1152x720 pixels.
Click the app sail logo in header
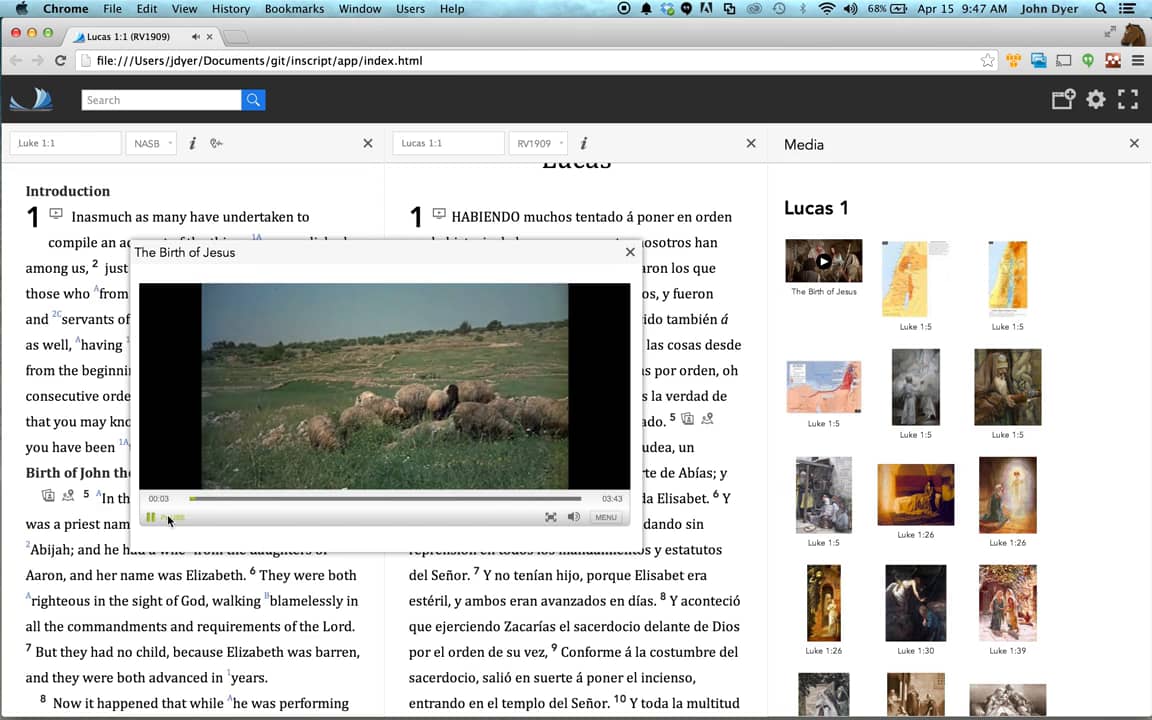pos(32,99)
